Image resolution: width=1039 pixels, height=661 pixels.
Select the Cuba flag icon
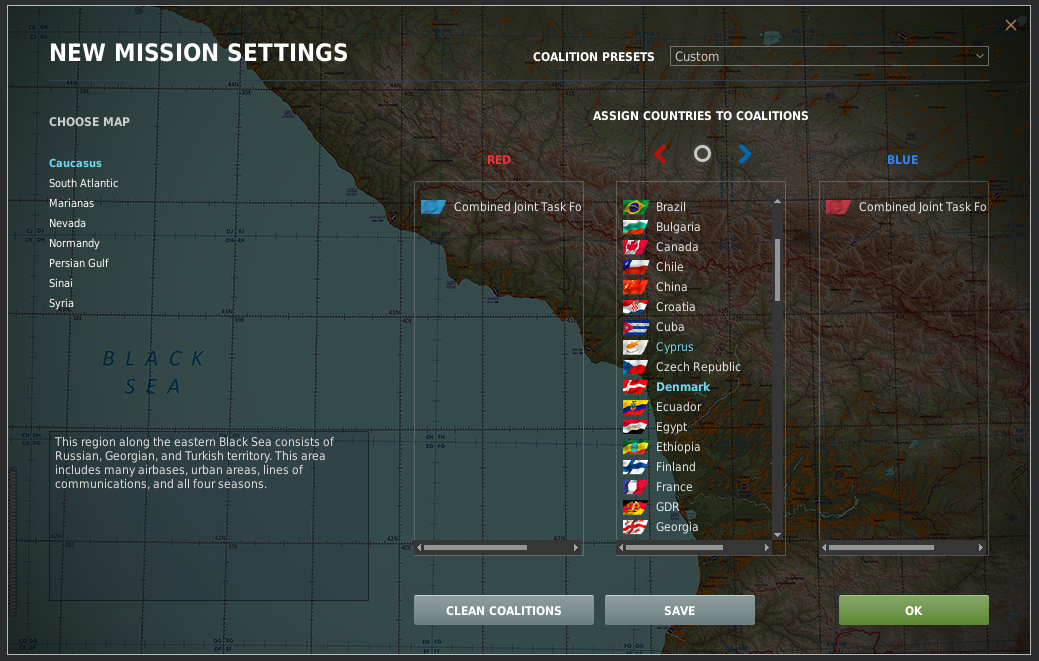pyautogui.click(x=635, y=327)
